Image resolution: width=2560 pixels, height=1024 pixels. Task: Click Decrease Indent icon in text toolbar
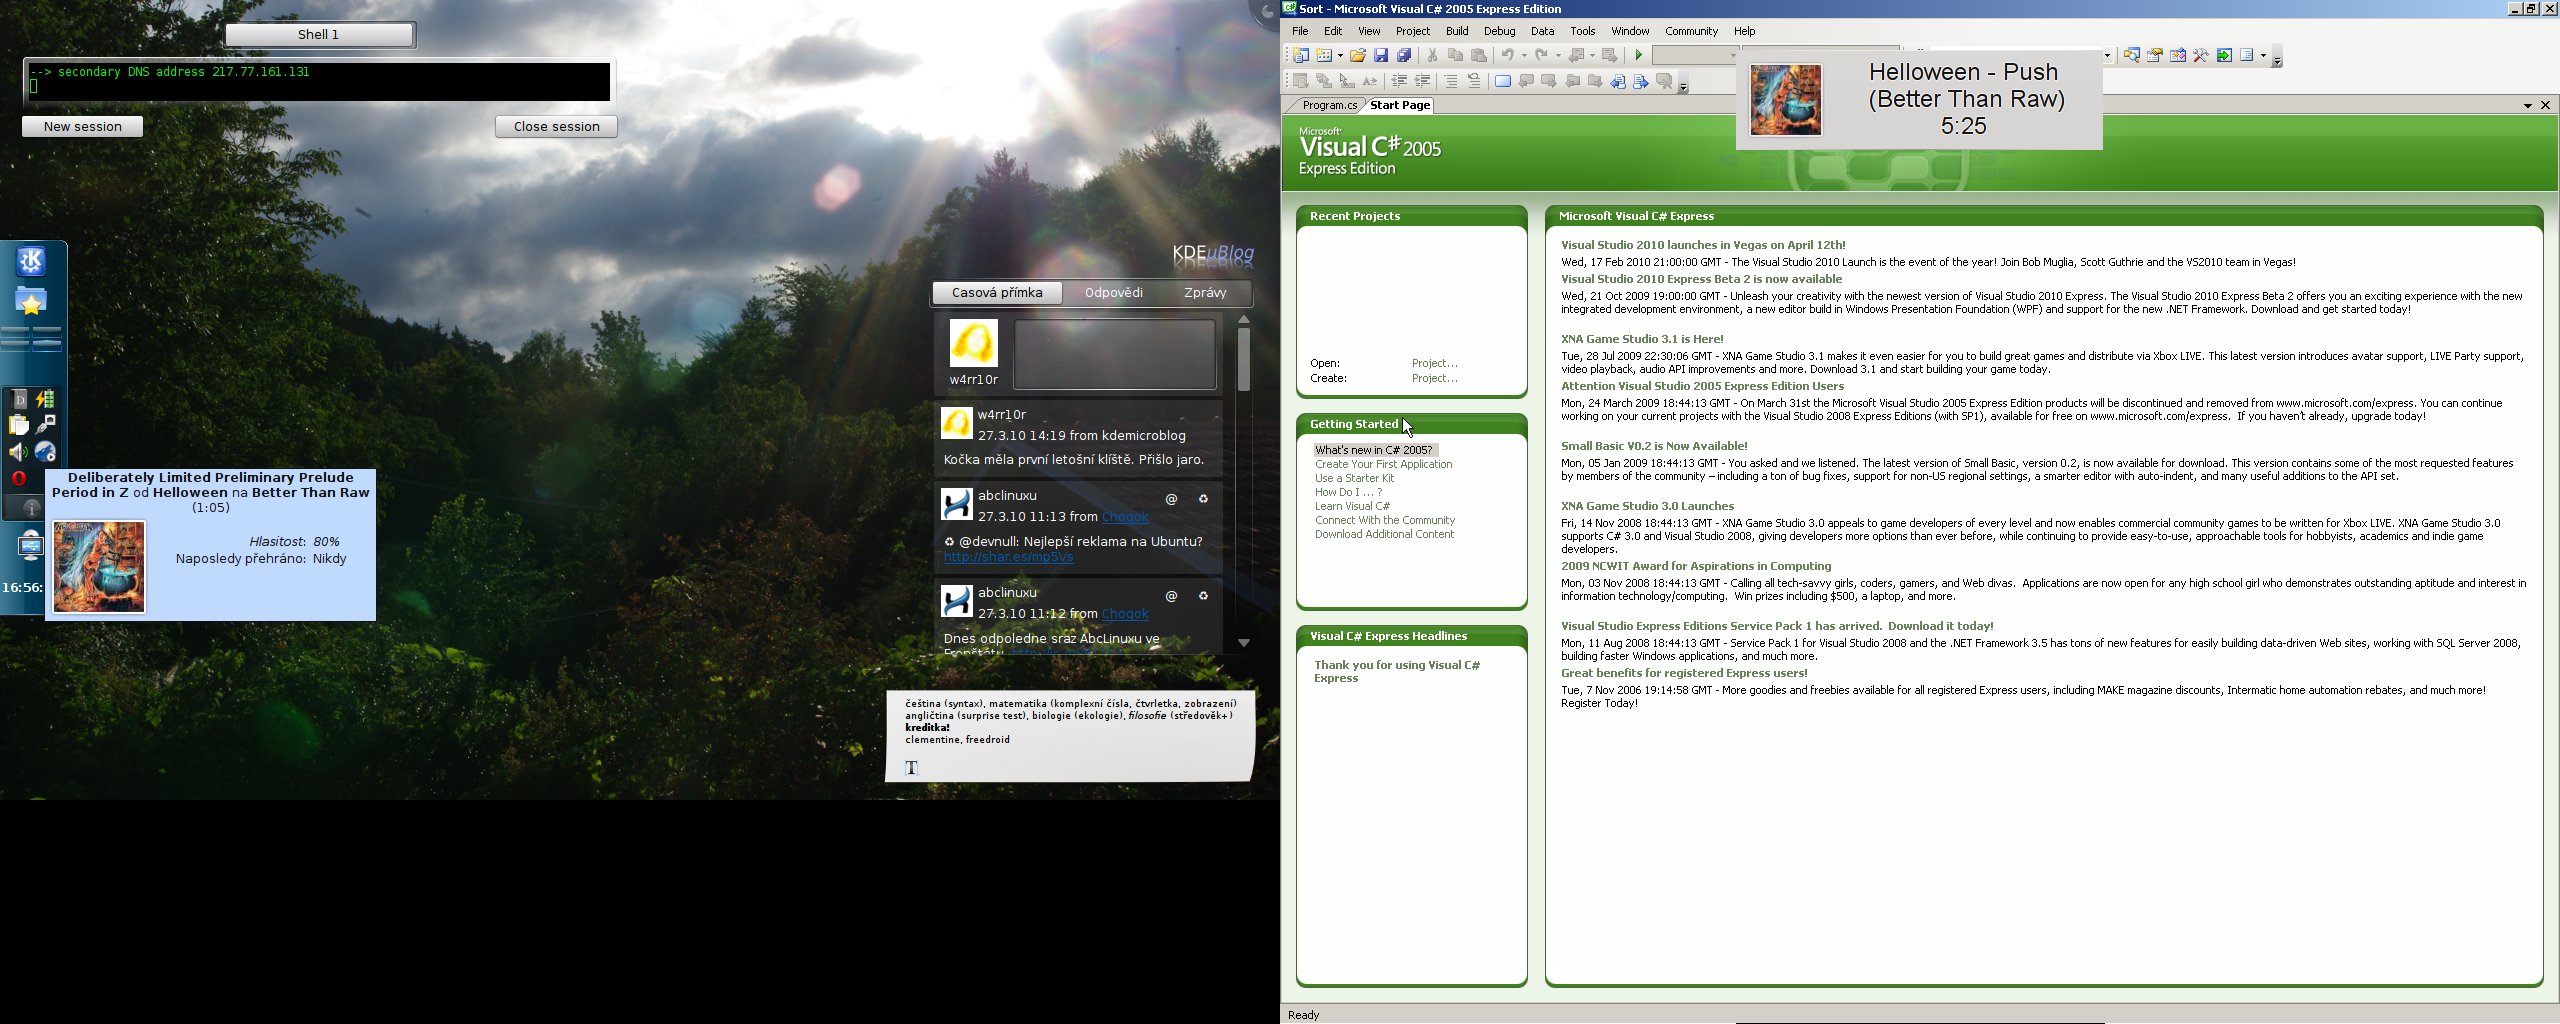(x=1399, y=81)
